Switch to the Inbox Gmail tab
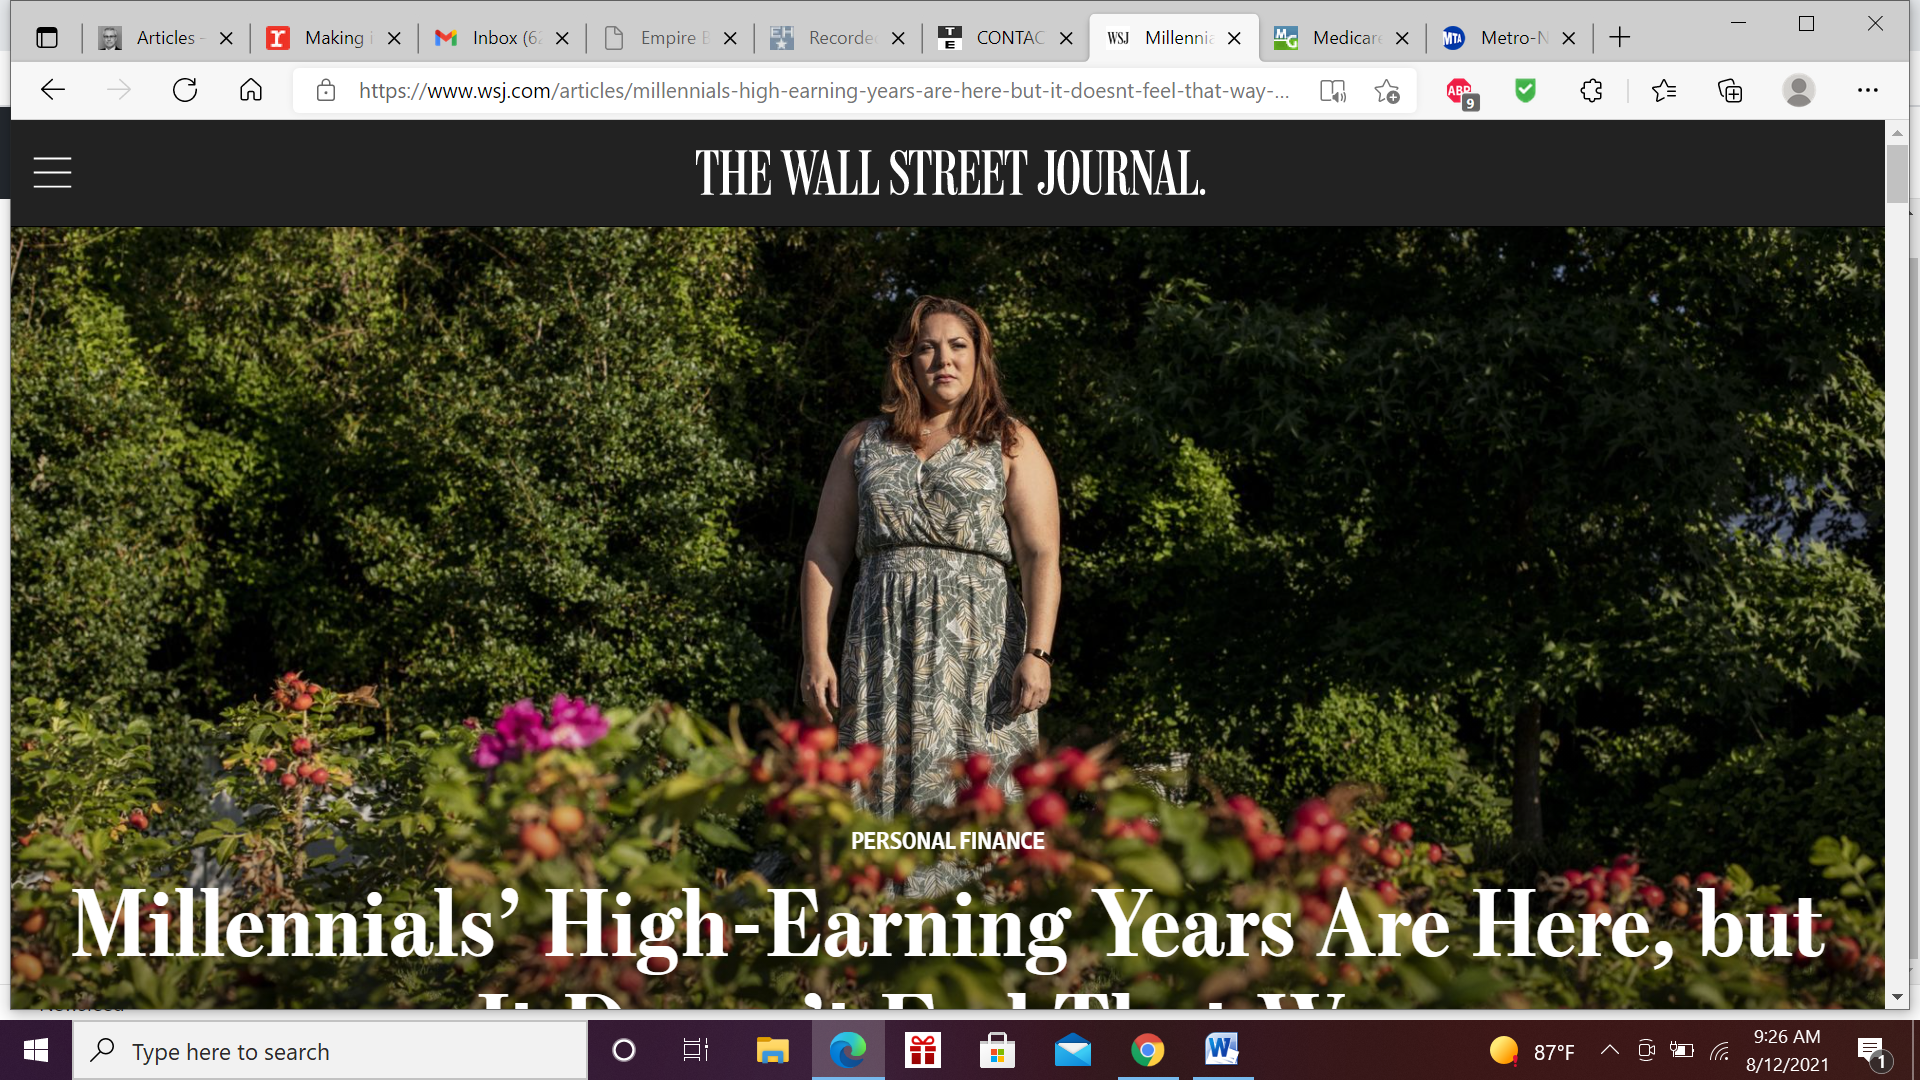Viewport: 1920px width, 1080px height. click(502, 38)
